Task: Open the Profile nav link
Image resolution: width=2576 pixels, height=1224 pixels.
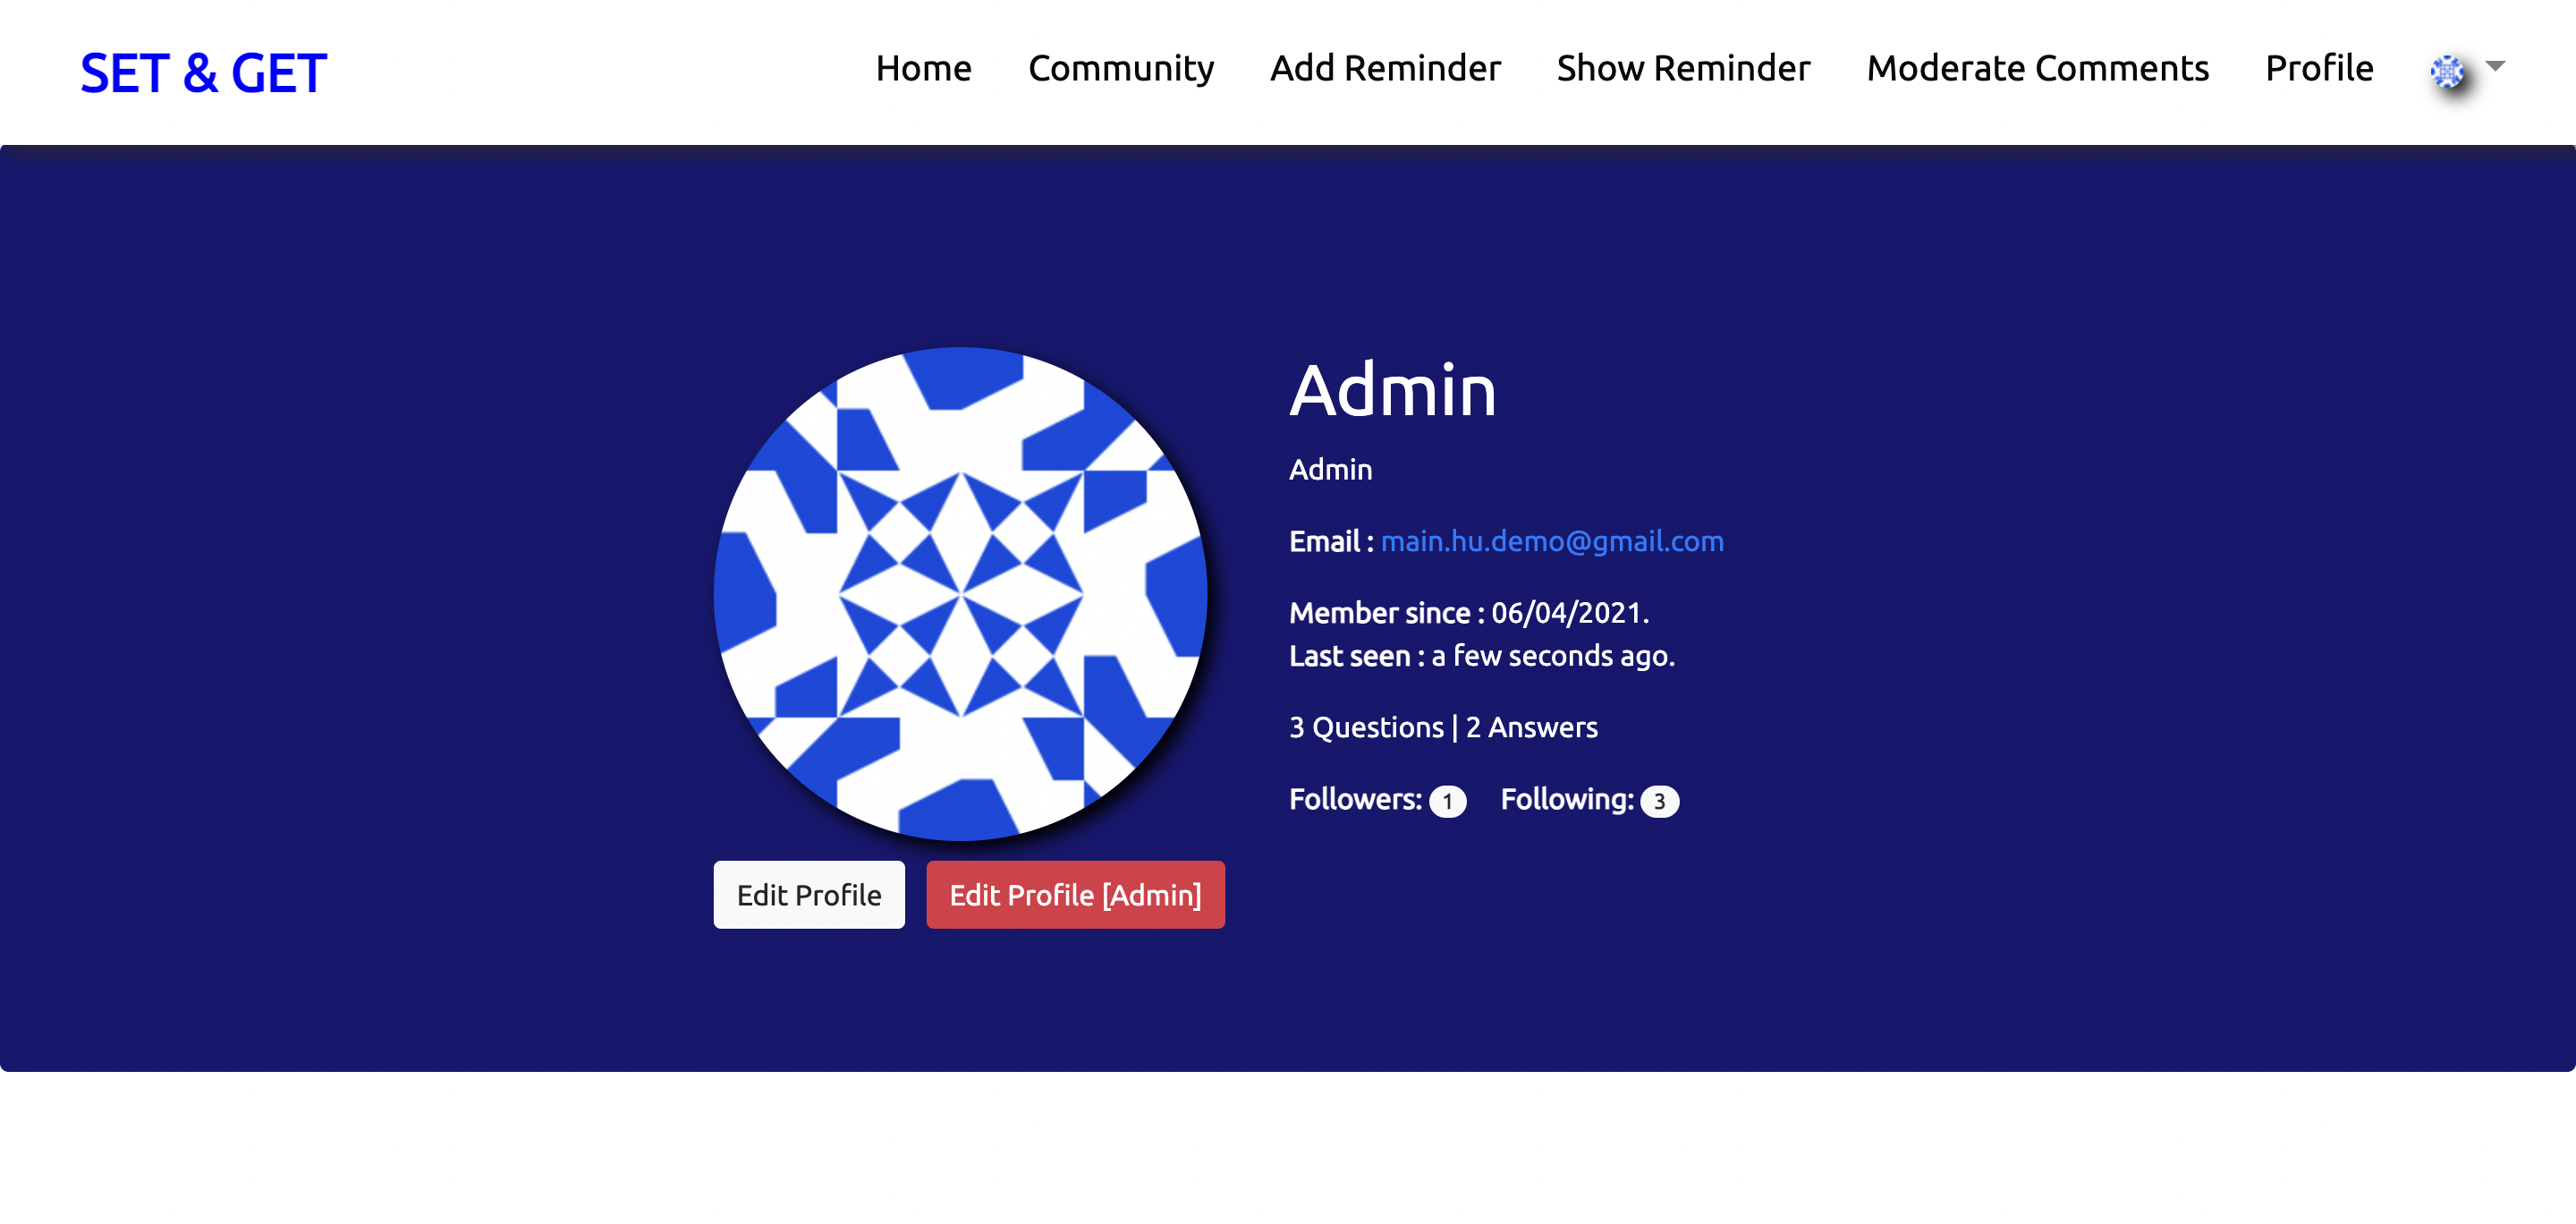Action: click(2318, 68)
